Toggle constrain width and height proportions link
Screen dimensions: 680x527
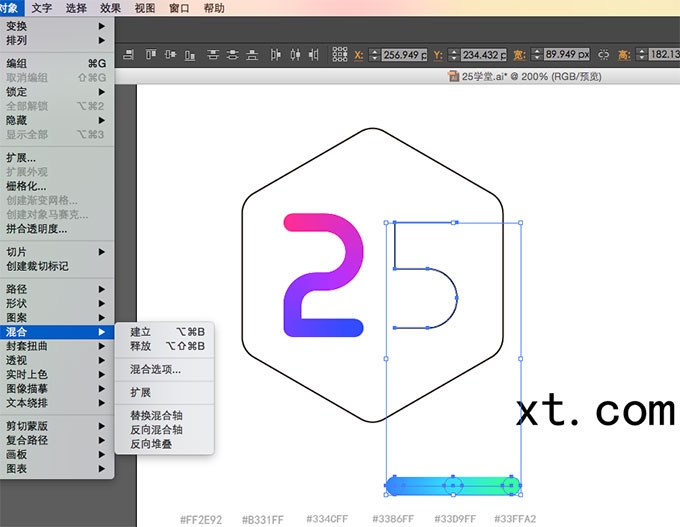pyautogui.click(x=603, y=55)
